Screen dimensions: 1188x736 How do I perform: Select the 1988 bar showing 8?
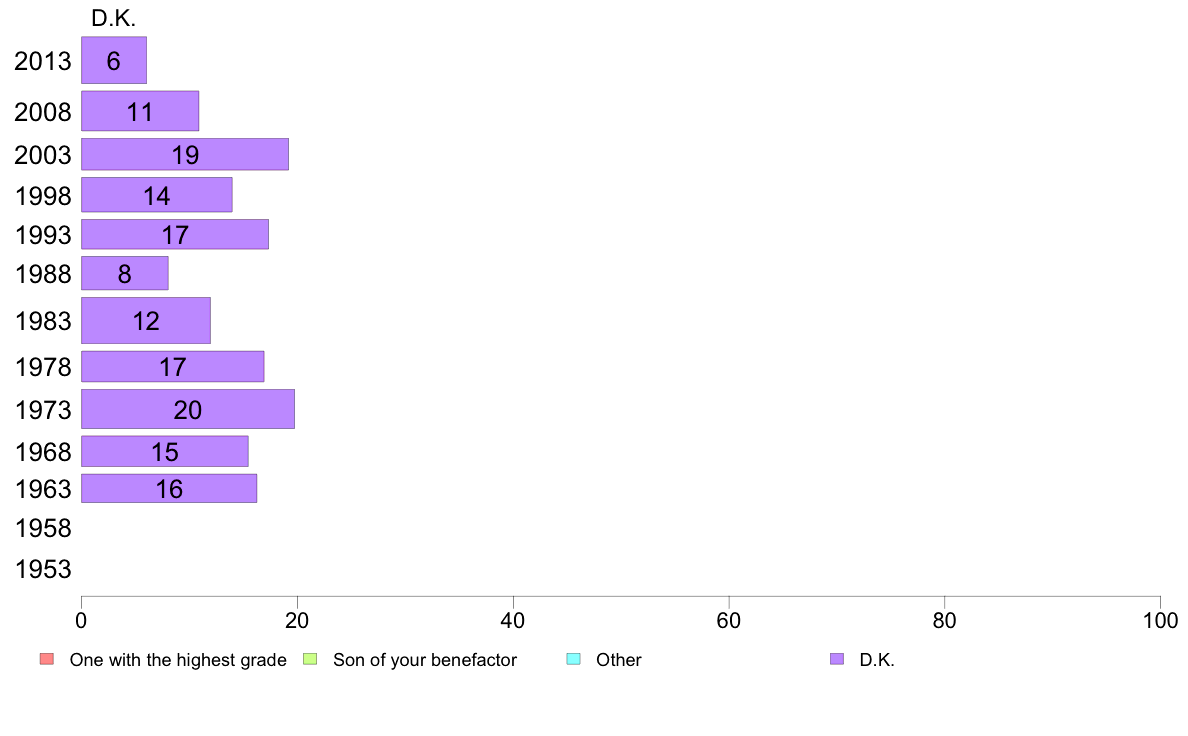[125, 274]
